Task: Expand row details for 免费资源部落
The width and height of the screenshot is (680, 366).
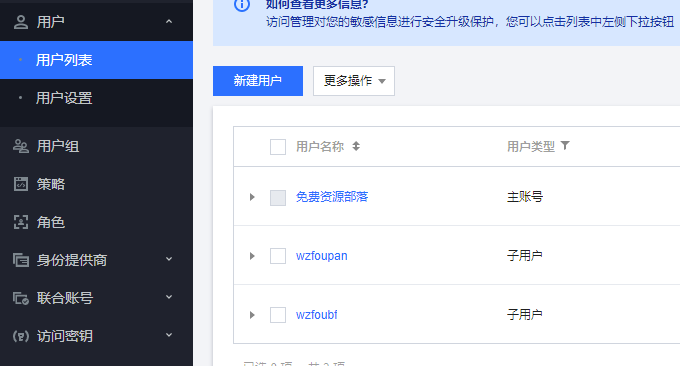Action: tap(252, 197)
